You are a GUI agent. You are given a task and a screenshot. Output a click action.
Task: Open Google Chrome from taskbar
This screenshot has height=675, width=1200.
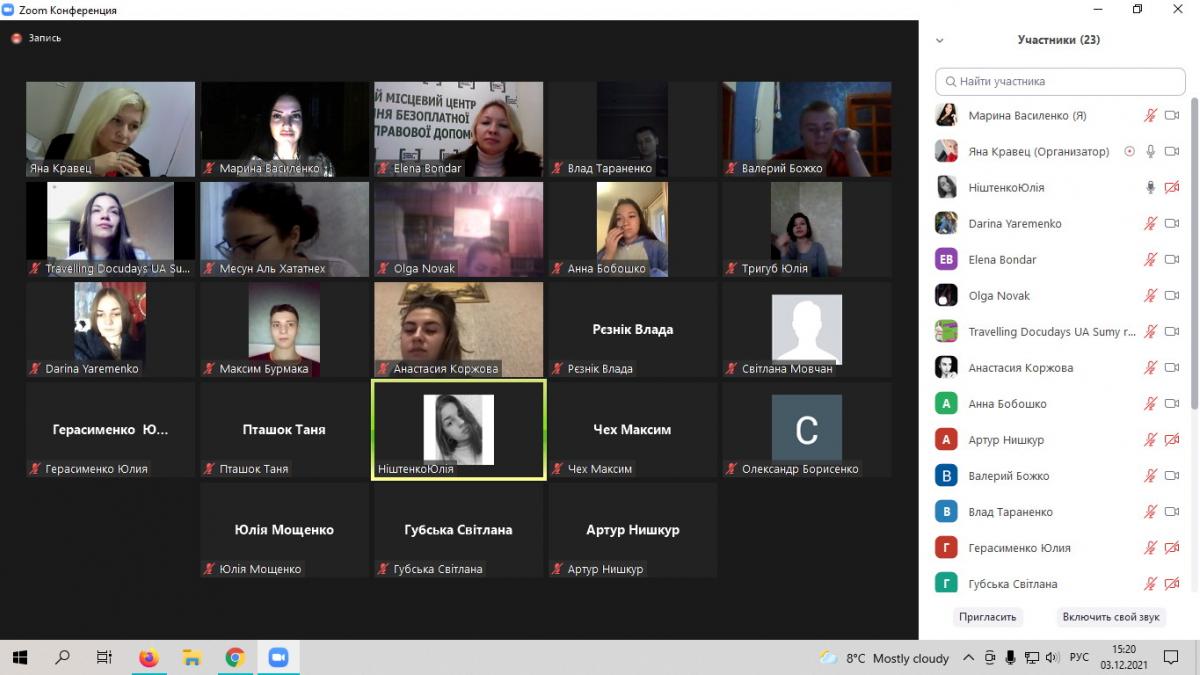coord(235,658)
